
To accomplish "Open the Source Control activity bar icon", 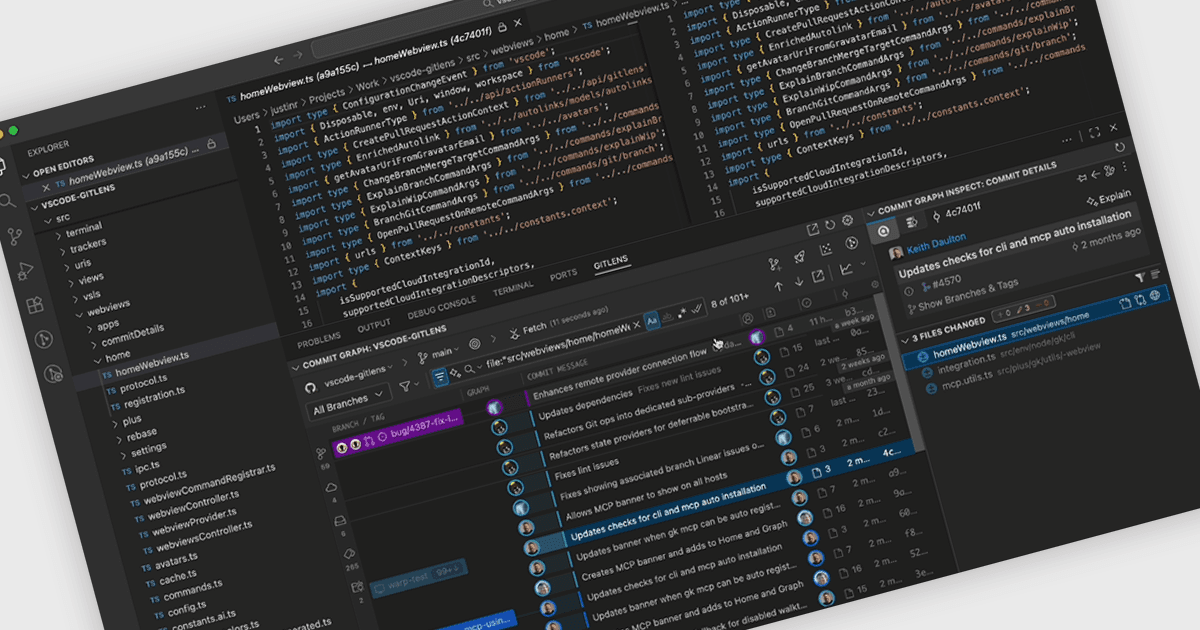I will 15,236.
